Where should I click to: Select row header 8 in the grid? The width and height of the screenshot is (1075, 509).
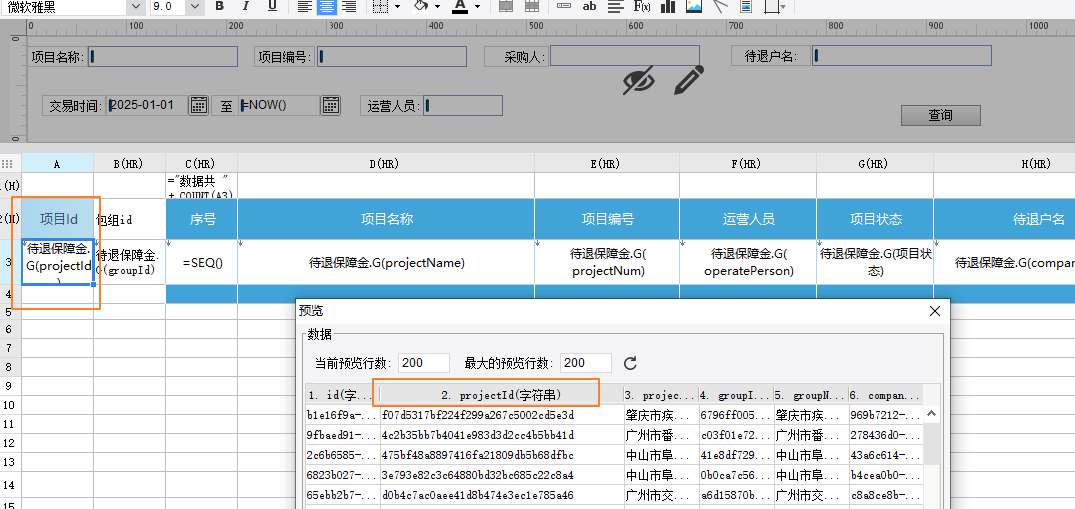tap(10, 367)
